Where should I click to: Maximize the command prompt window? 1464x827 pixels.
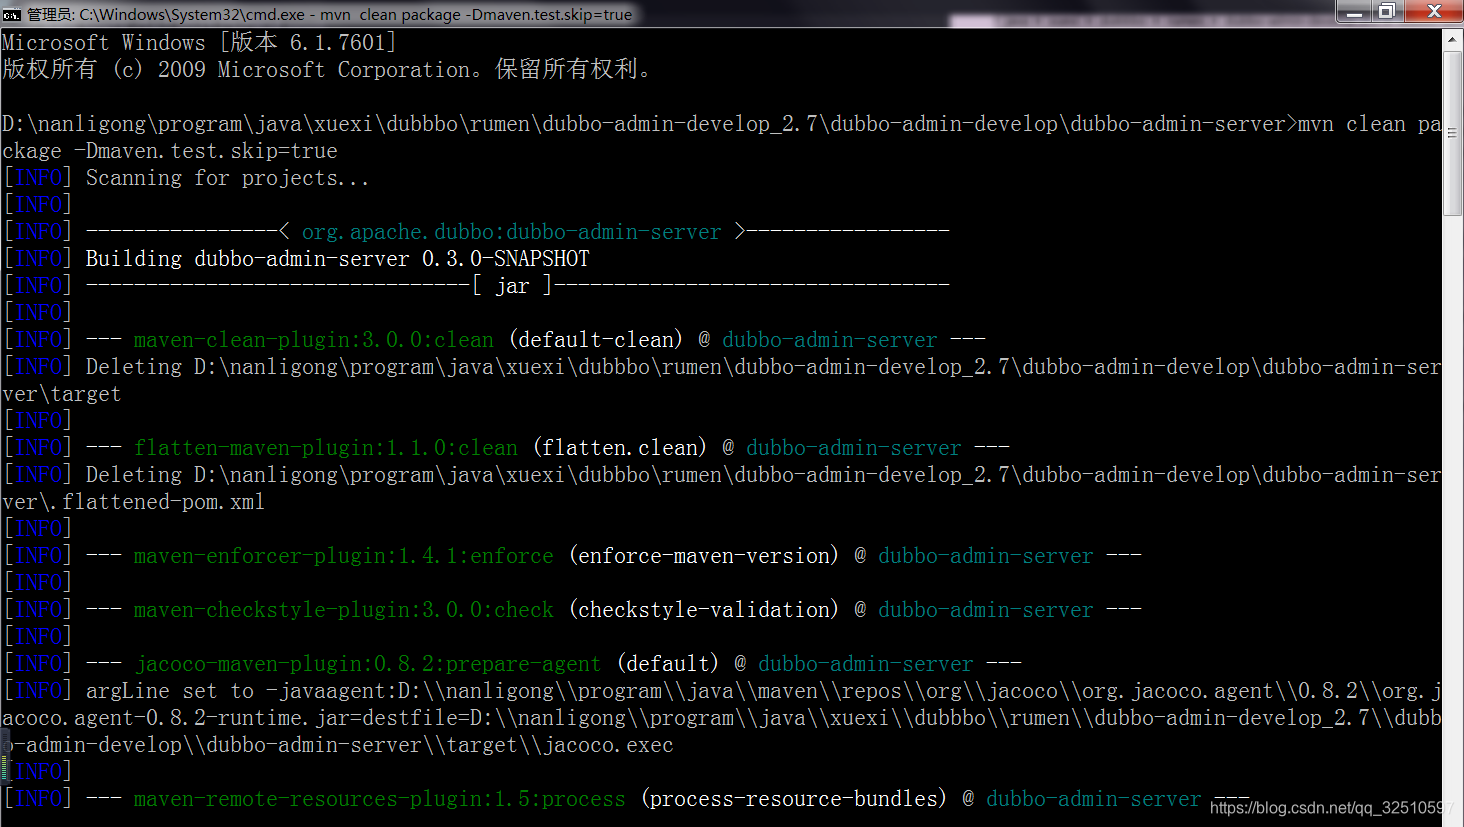(x=1388, y=11)
